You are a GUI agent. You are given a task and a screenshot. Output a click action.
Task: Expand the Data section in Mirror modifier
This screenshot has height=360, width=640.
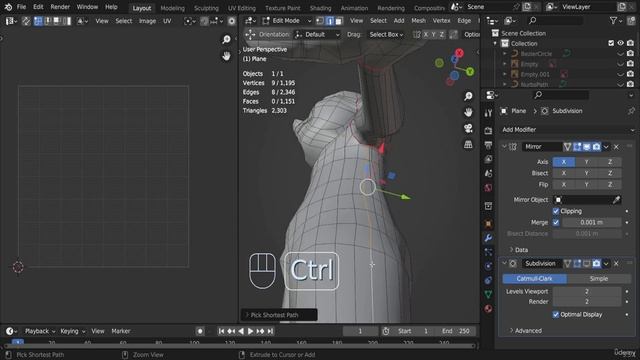(518, 250)
